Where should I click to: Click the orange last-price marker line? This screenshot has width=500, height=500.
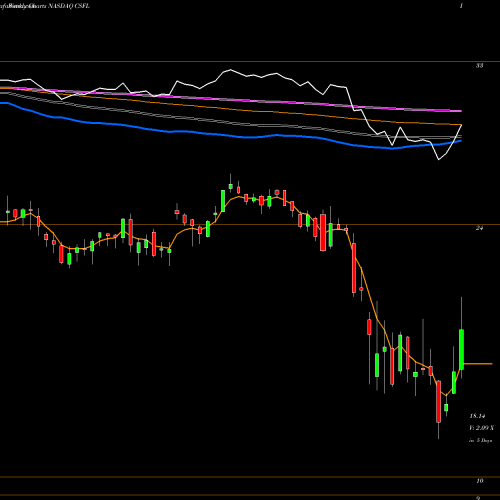coord(478,364)
